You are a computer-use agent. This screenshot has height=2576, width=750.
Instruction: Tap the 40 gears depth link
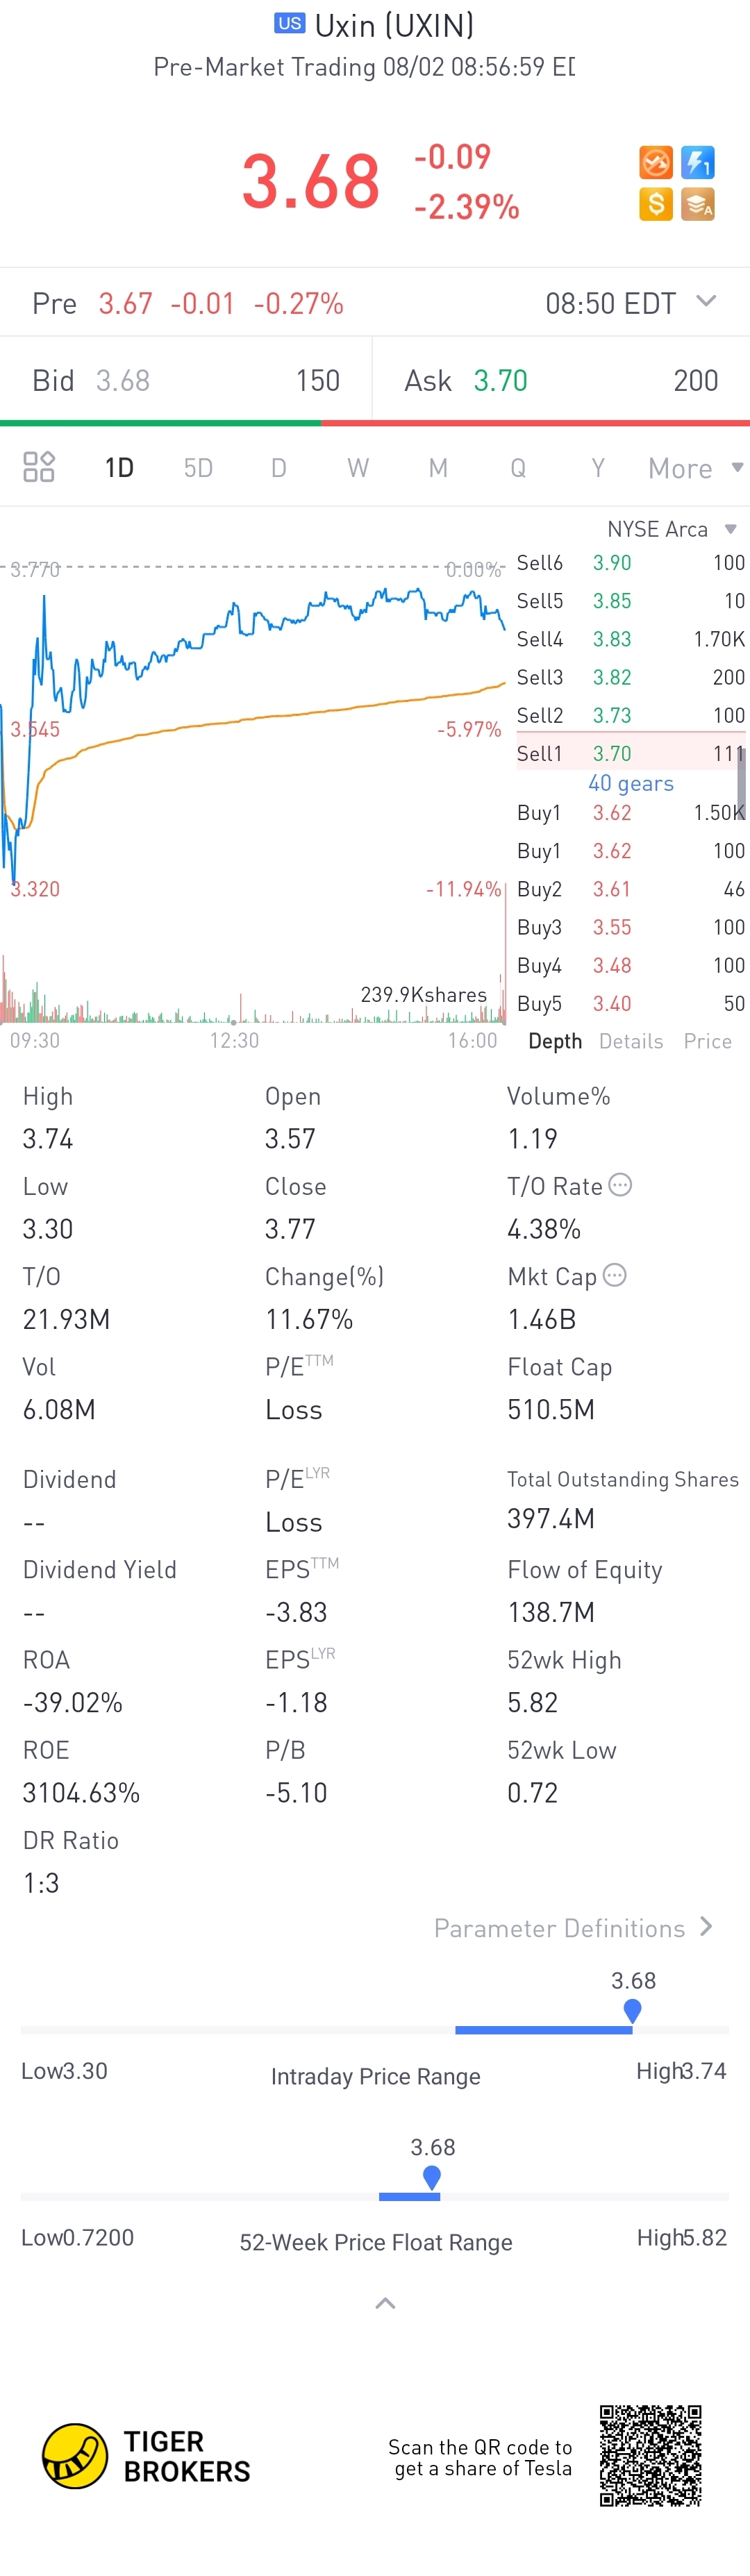point(631,783)
